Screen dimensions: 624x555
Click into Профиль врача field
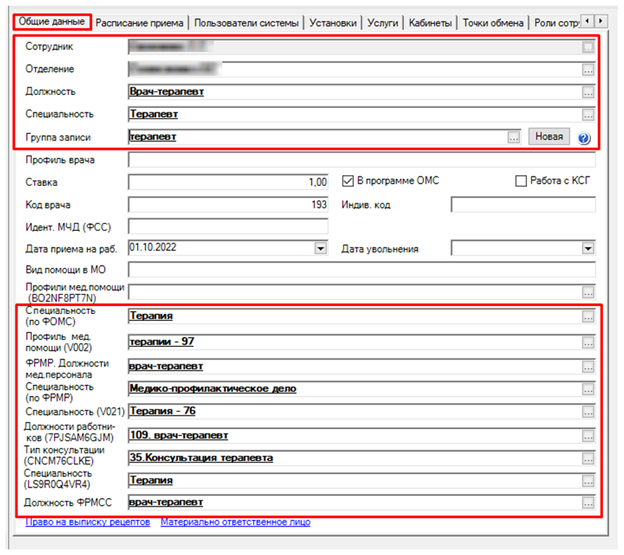click(x=362, y=160)
